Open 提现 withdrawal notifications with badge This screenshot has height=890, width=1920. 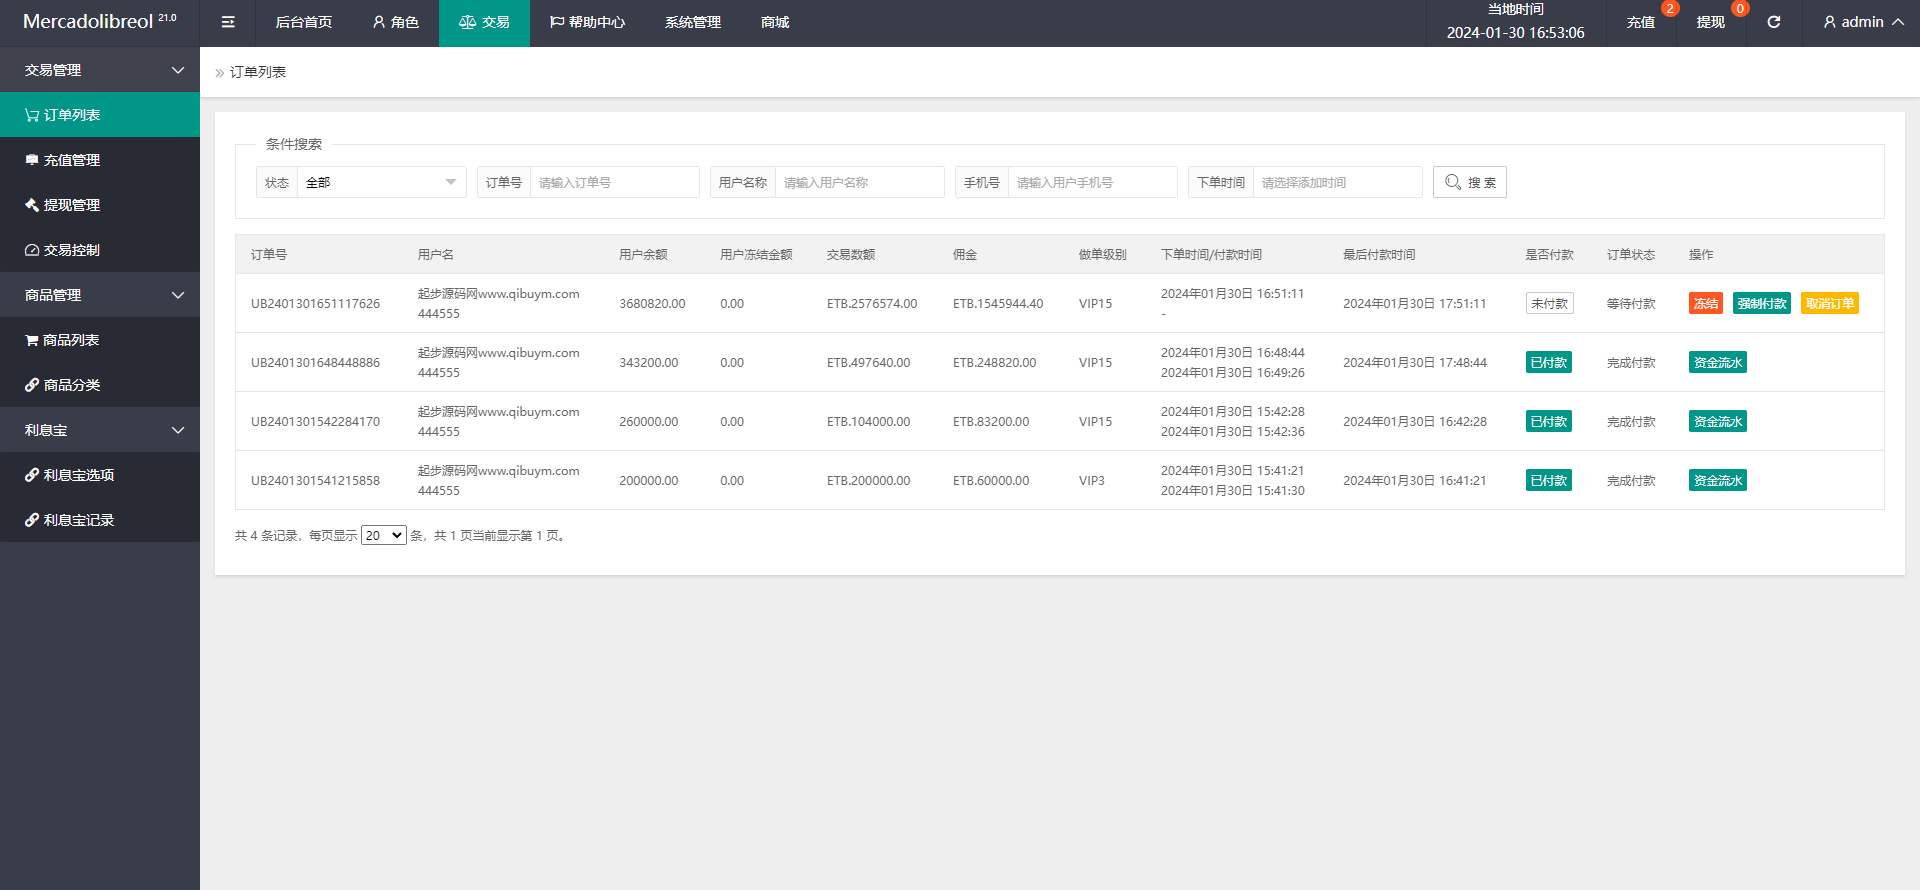point(1711,22)
